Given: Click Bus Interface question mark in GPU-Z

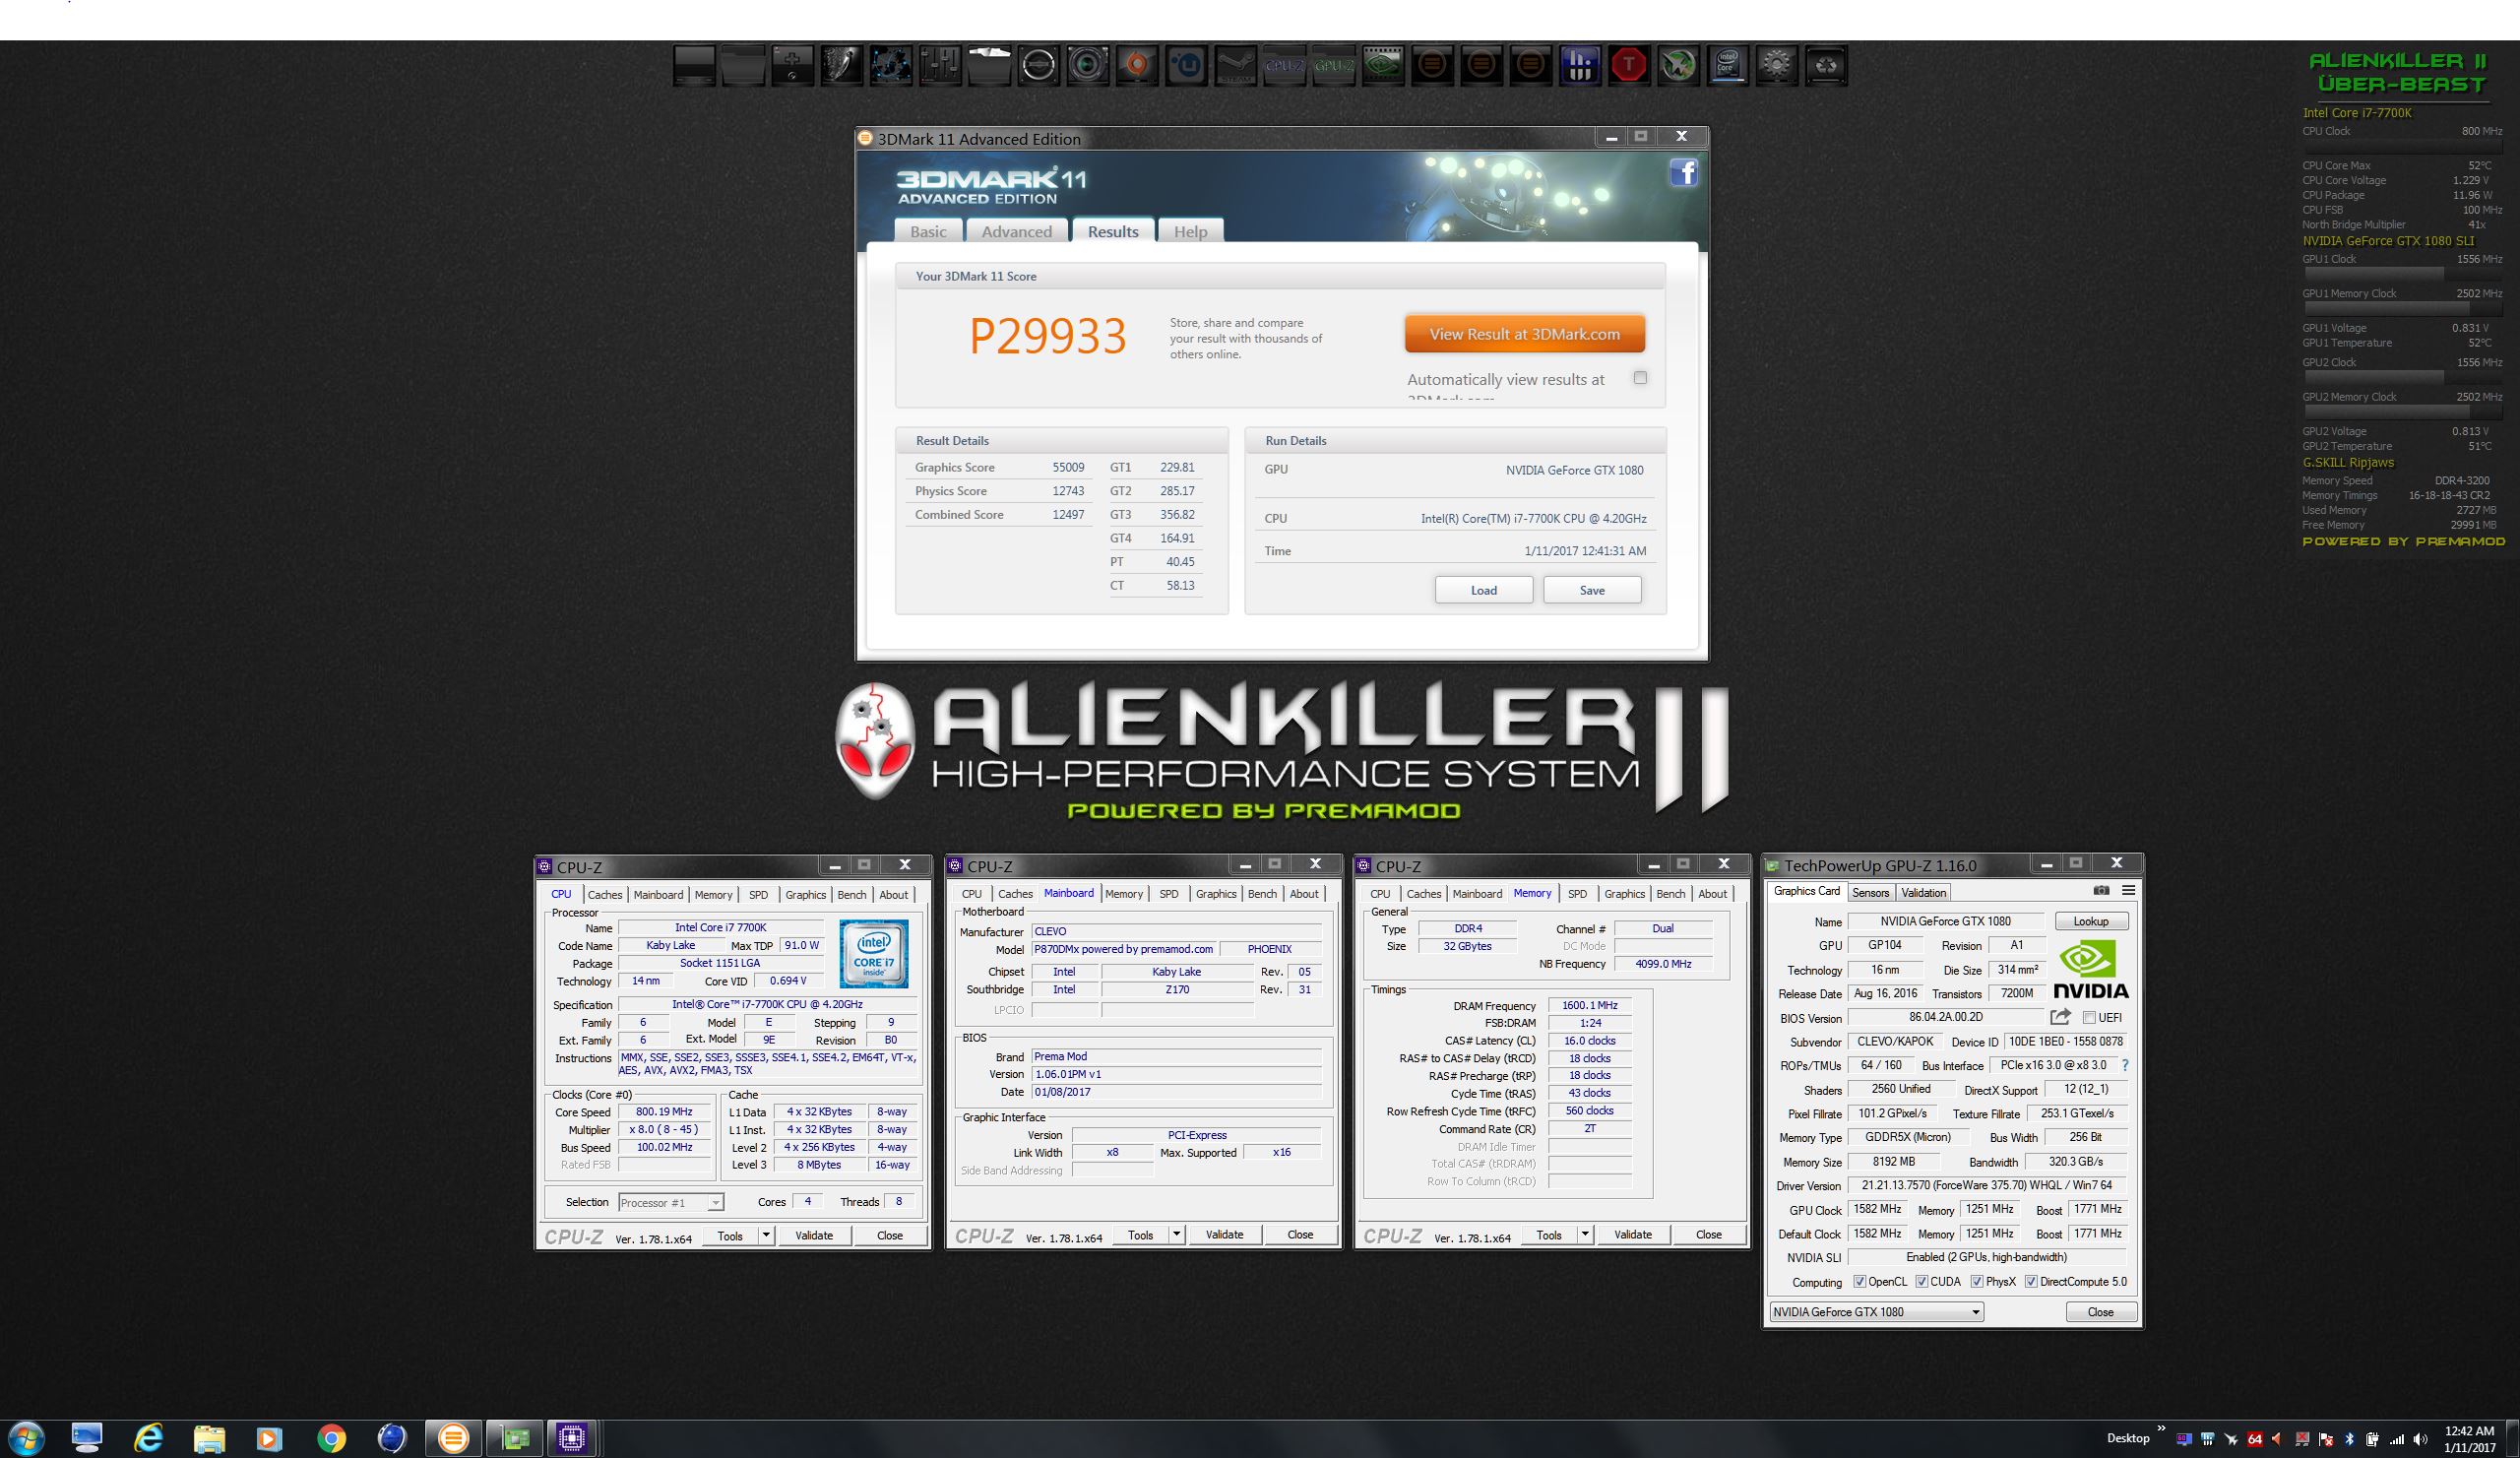Looking at the screenshot, I should 2125,1065.
